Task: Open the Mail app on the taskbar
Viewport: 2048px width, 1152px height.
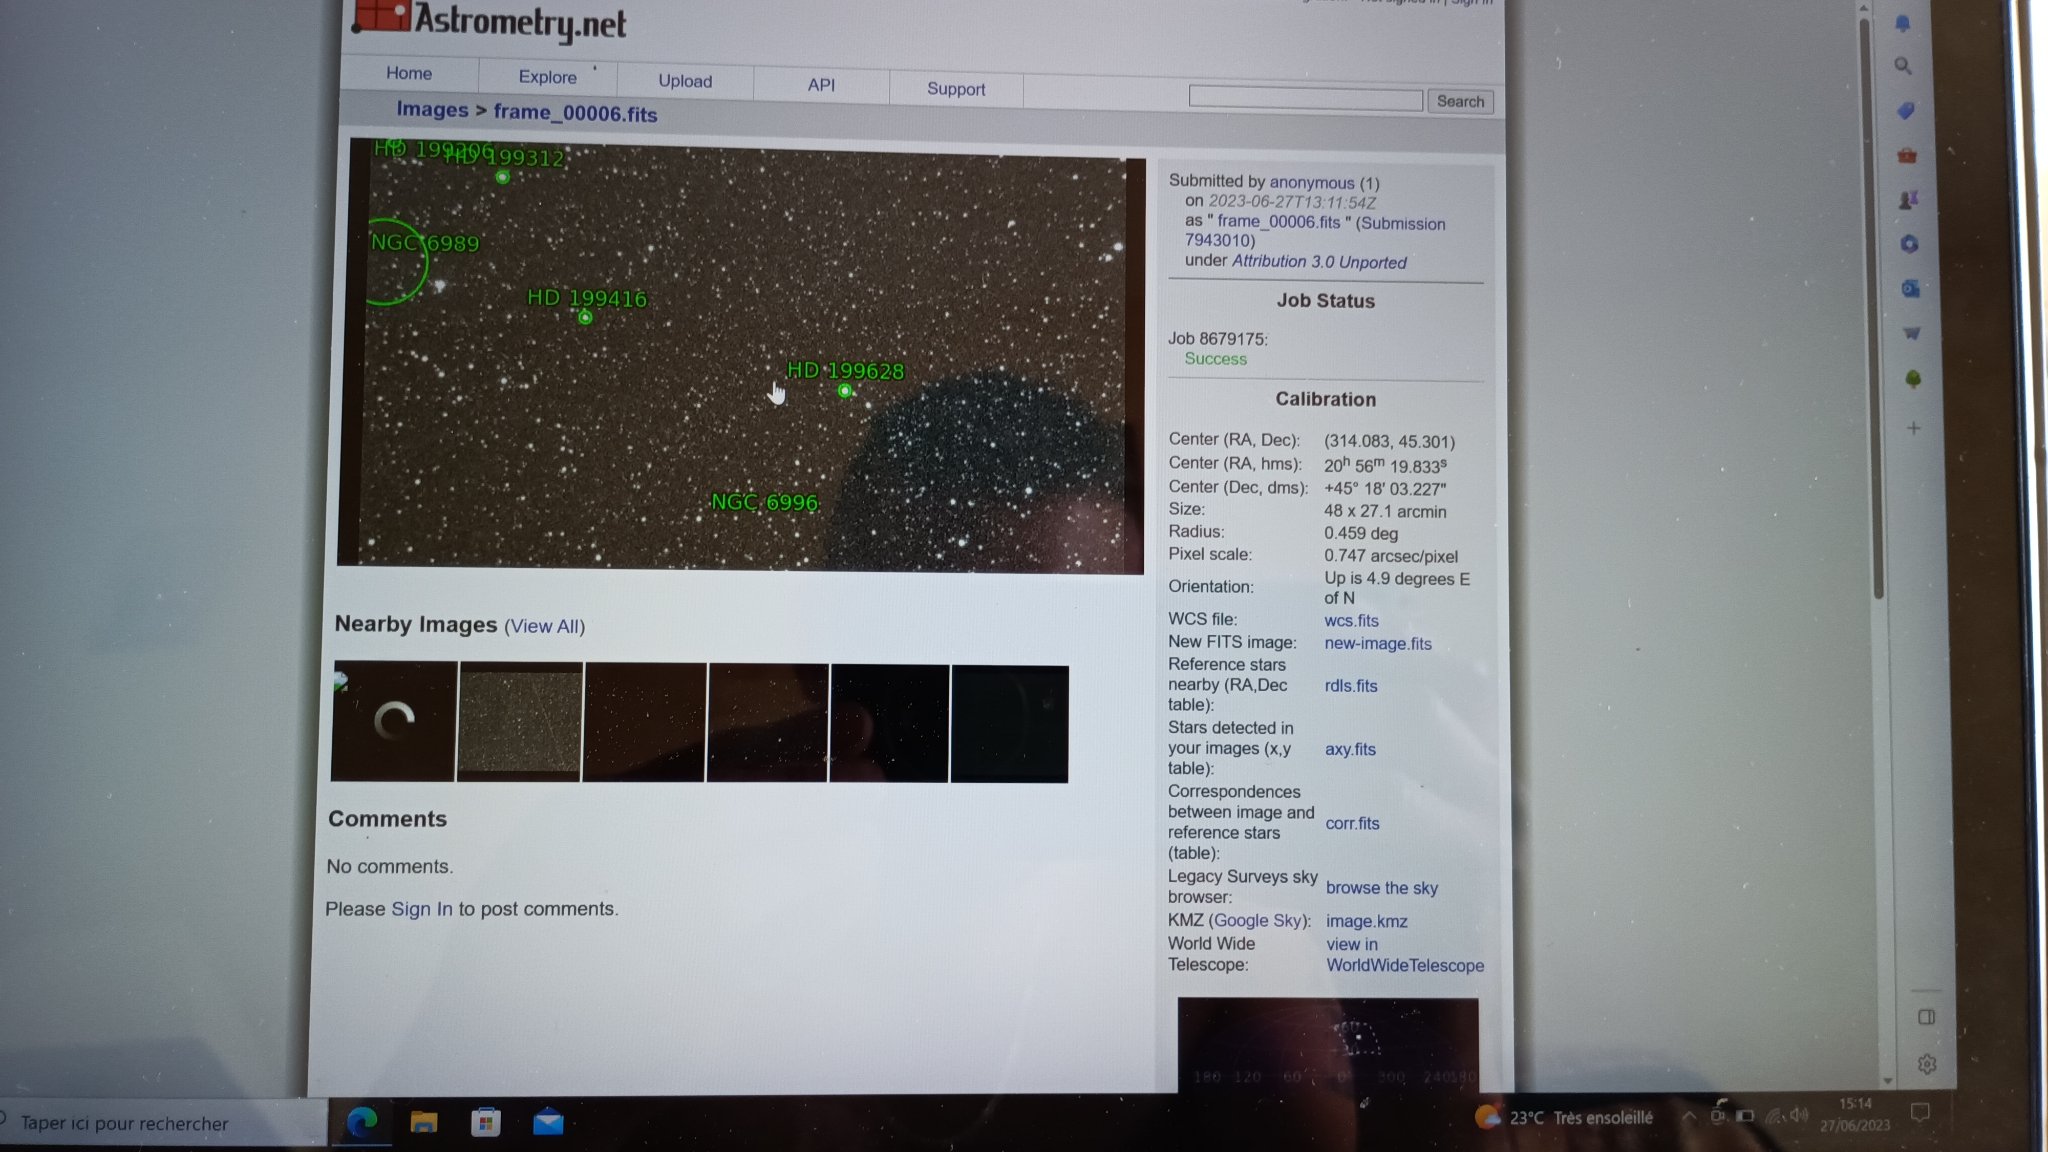Action: [548, 1122]
